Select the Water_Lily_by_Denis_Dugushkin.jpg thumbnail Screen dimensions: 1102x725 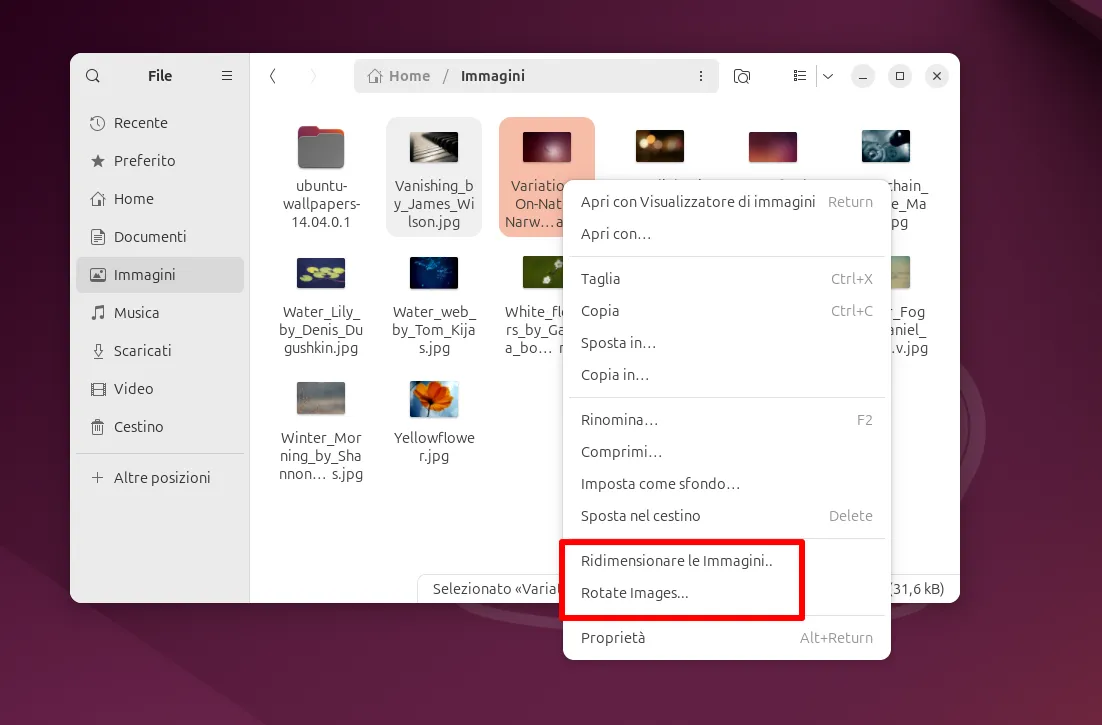coord(321,273)
